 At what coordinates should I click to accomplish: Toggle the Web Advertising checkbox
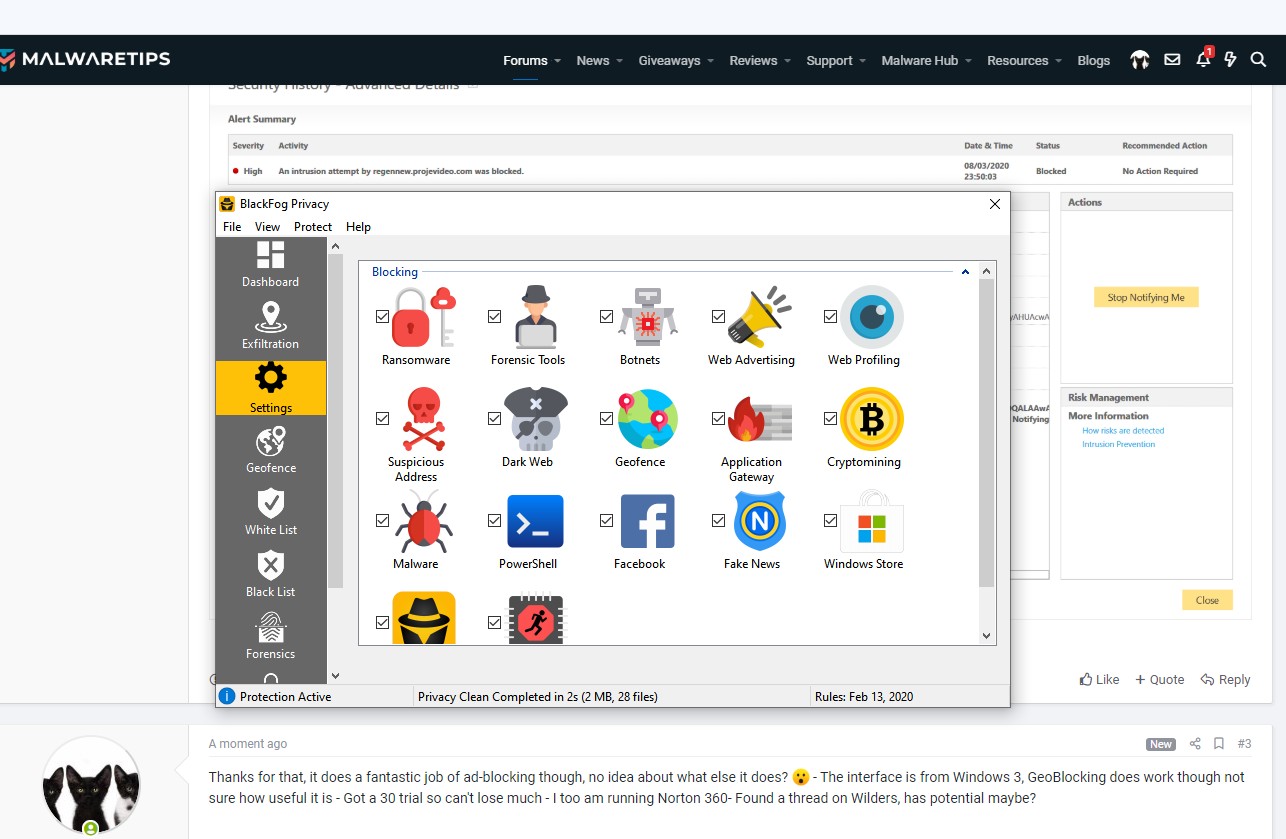point(718,316)
